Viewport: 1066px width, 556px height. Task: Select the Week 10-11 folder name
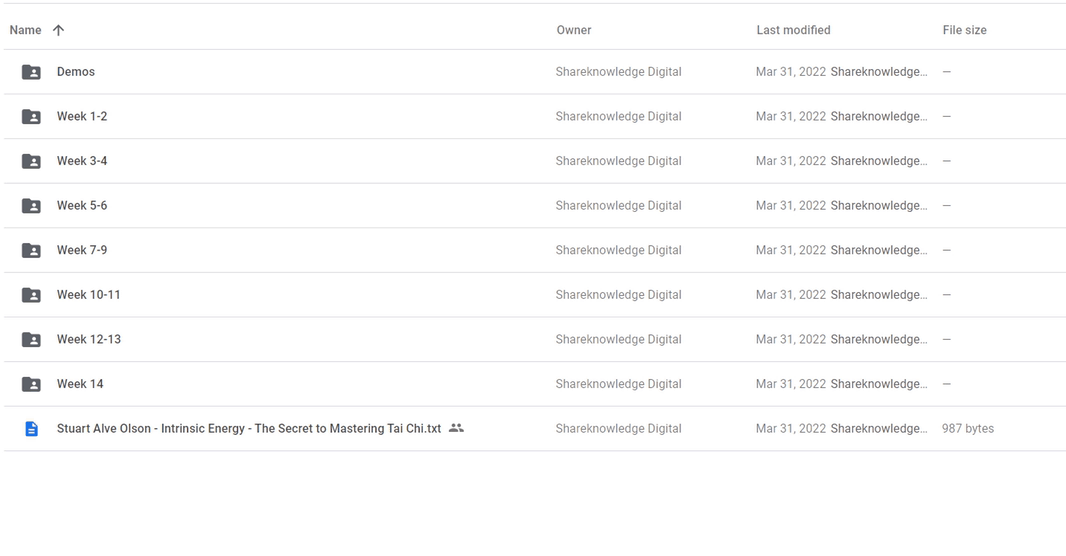pyautogui.click(x=88, y=294)
